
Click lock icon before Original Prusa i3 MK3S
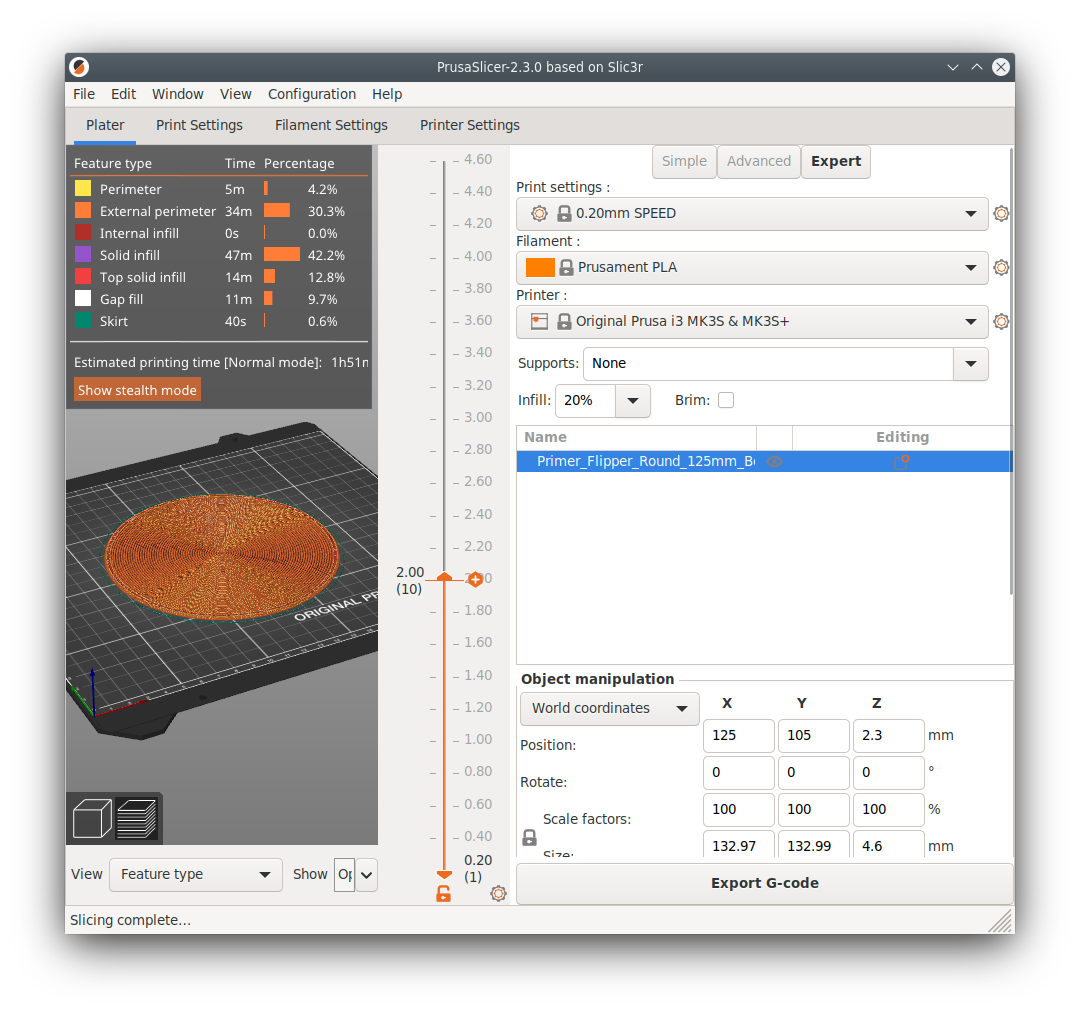[564, 322]
